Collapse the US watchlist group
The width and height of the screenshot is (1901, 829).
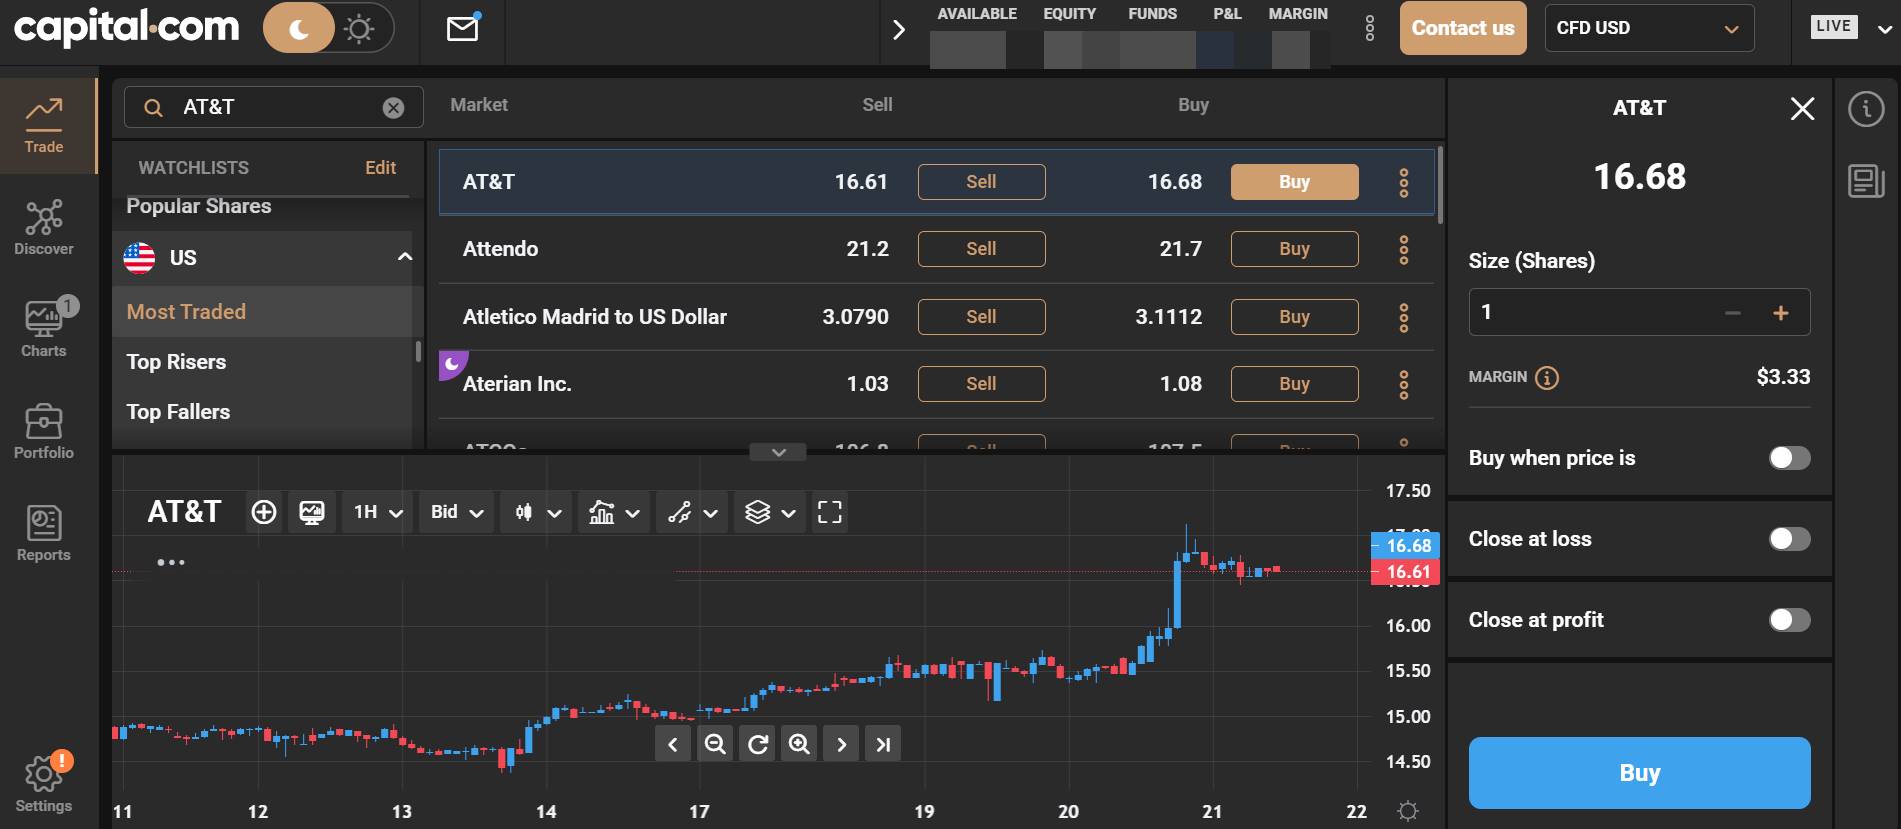(405, 257)
